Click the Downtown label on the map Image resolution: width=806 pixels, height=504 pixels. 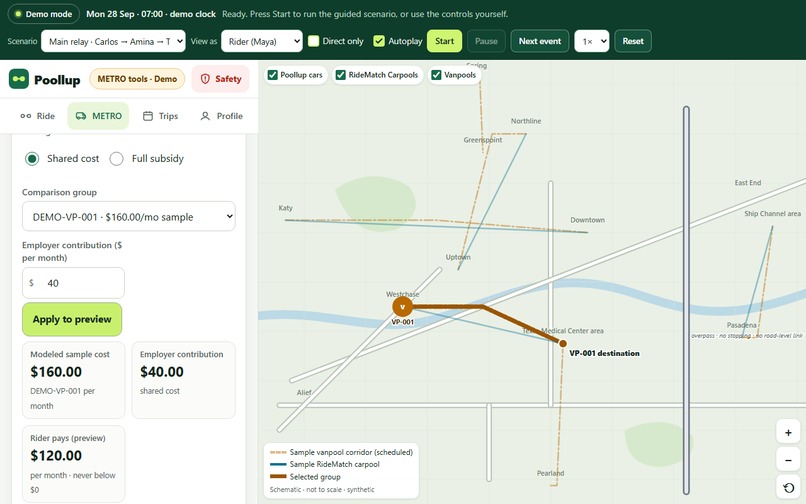588,220
